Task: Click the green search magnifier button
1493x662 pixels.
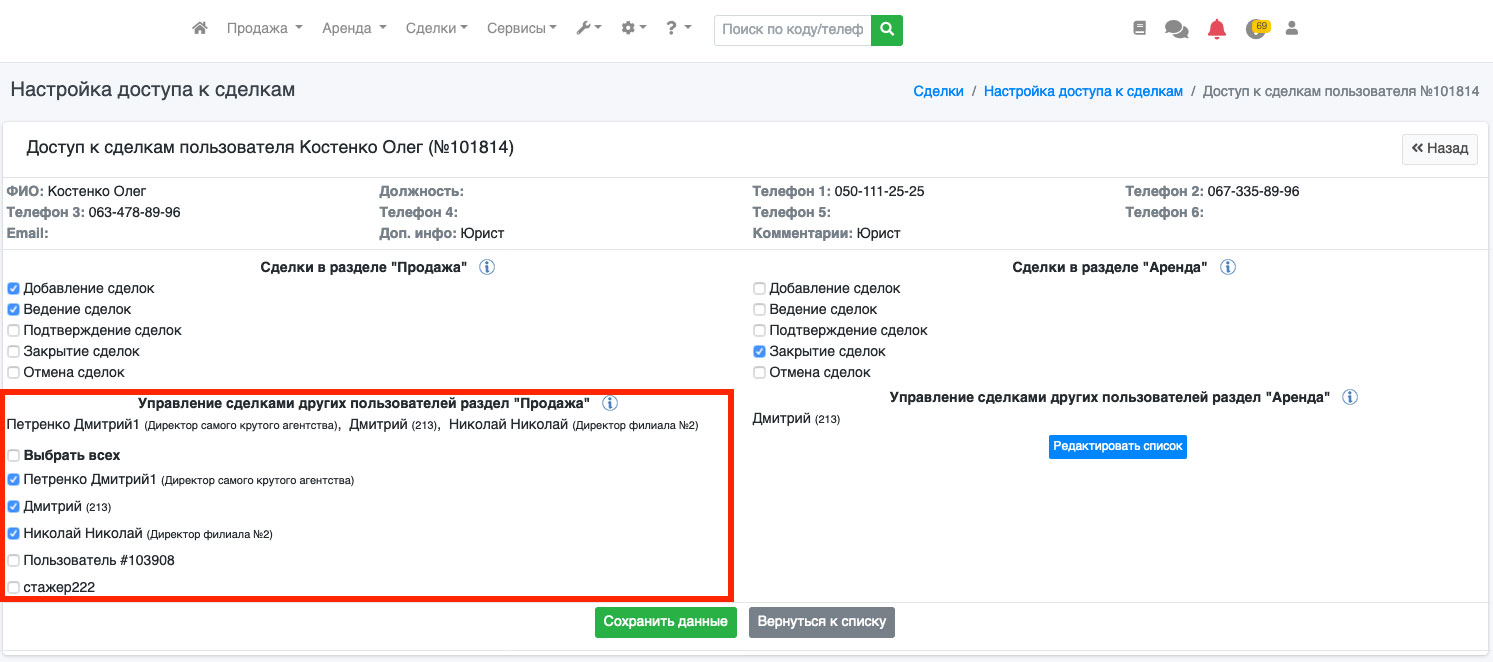Action: point(886,30)
